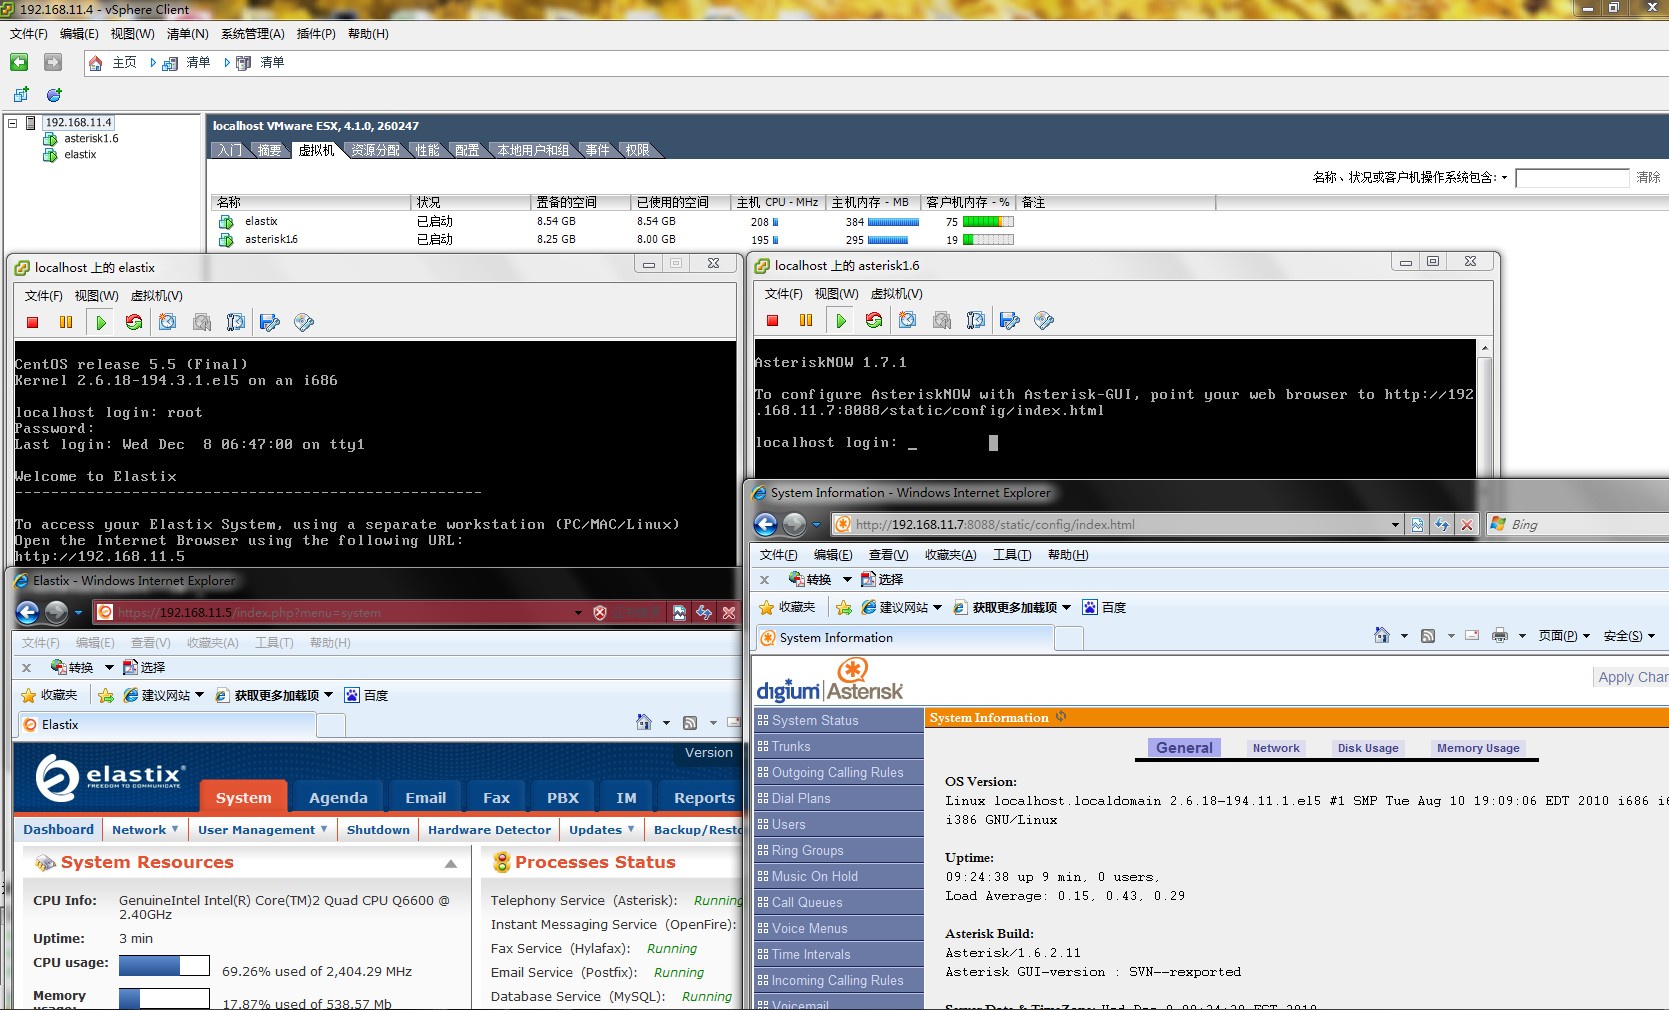Viewport: 1669px width, 1010px height.
Task: Reset asterisk1.6 VM with restart icon
Action: (874, 320)
